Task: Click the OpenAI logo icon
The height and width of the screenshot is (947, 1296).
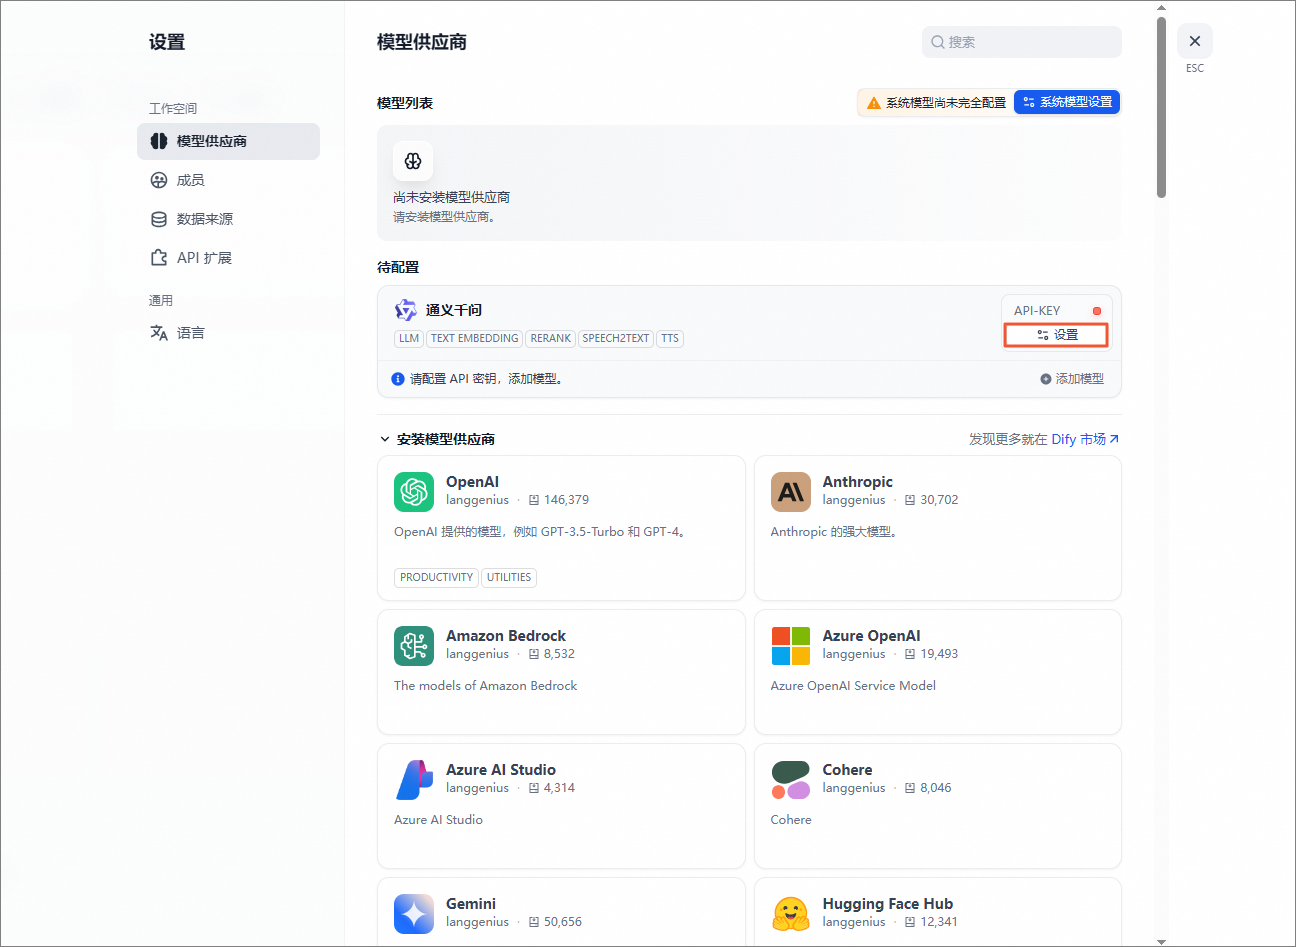Action: (x=414, y=492)
